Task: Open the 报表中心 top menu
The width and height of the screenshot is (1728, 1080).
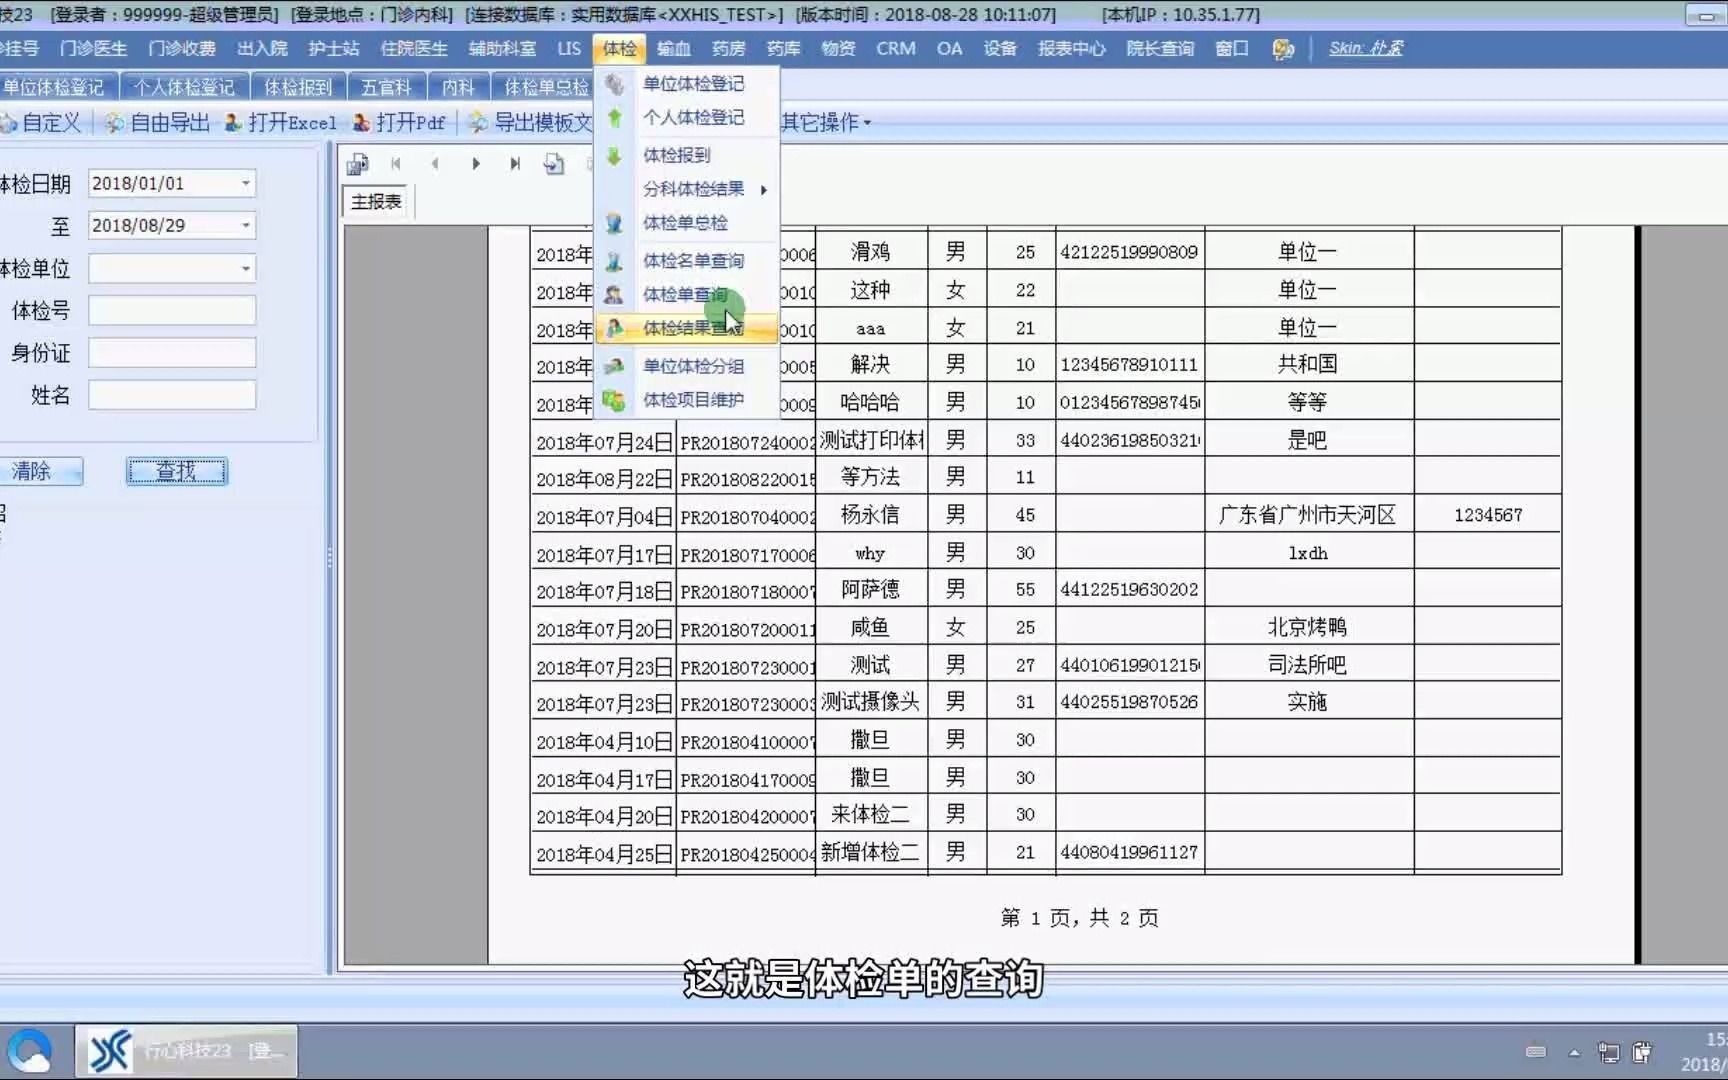Action: tap(1071, 48)
